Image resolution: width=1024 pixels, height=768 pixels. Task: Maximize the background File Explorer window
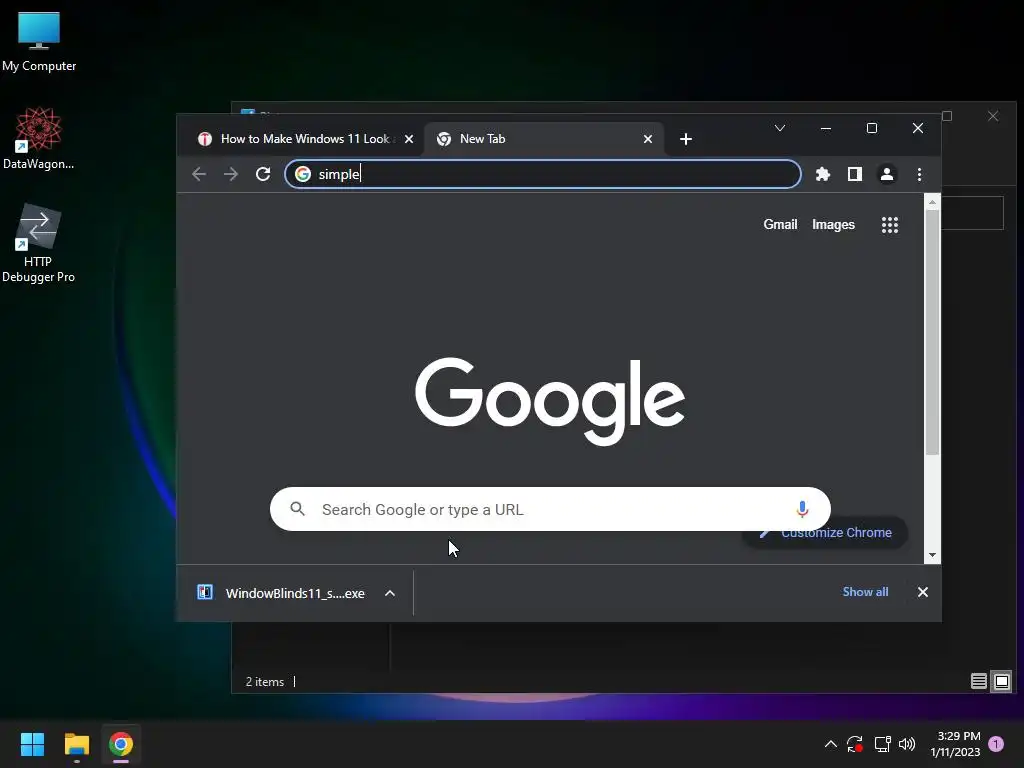point(947,116)
